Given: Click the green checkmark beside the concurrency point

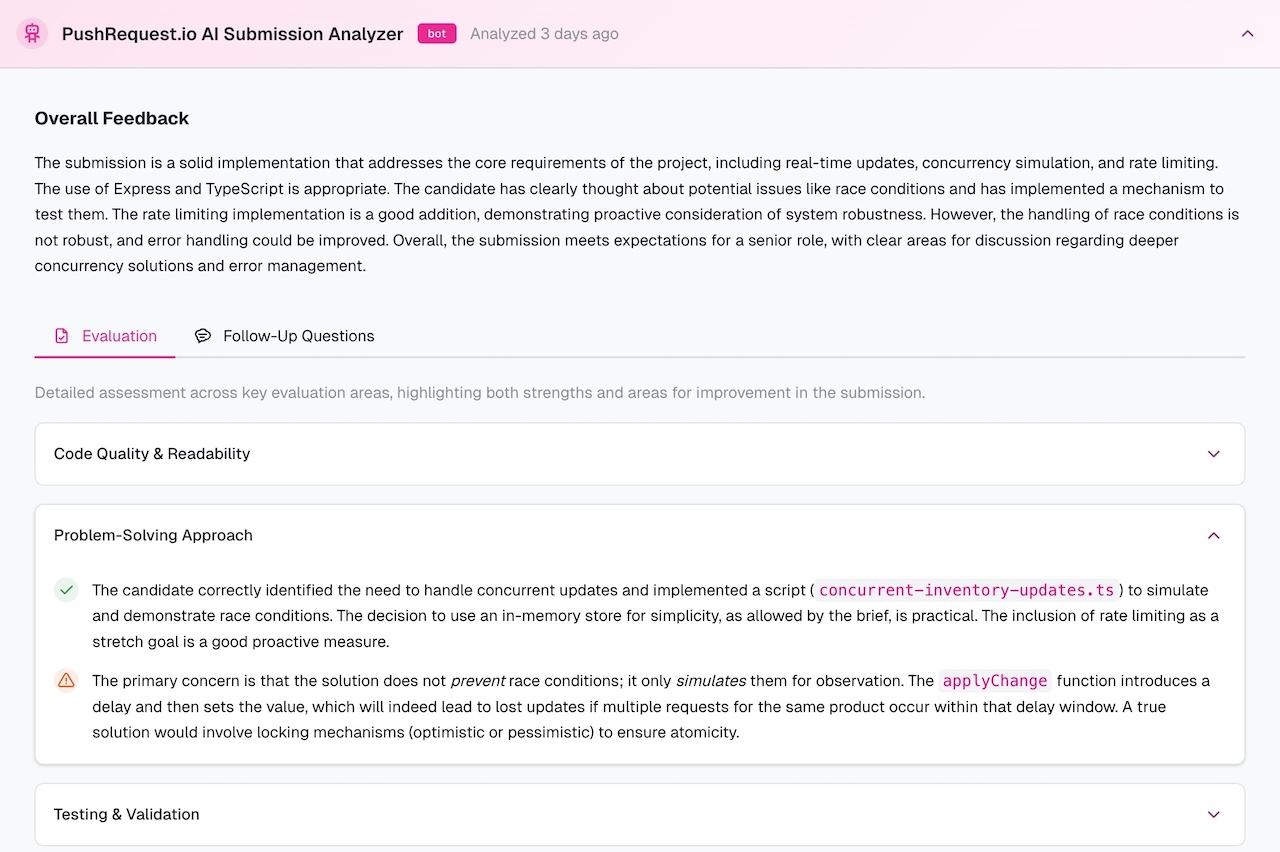Looking at the screenshot, I should click(66, 590).
